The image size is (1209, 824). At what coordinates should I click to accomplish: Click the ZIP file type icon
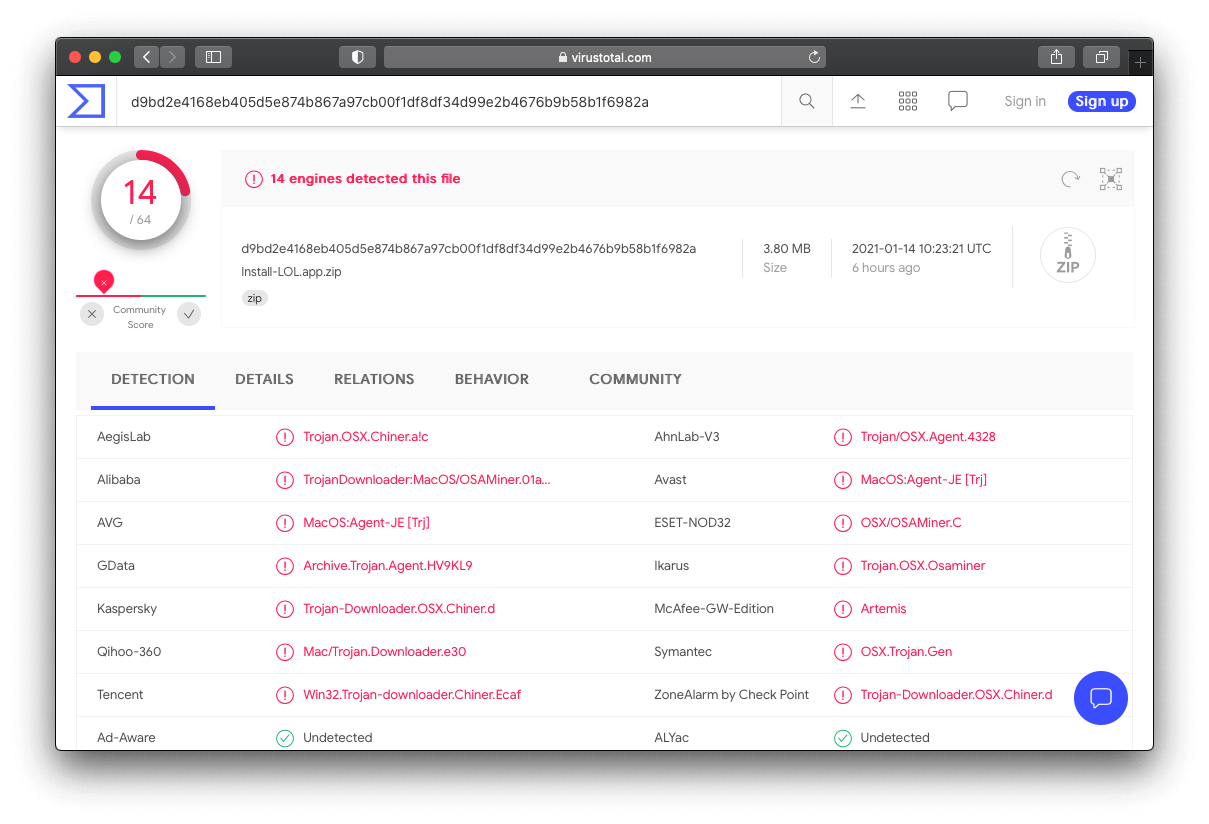pyautogui.click(x=1067, y=255)
